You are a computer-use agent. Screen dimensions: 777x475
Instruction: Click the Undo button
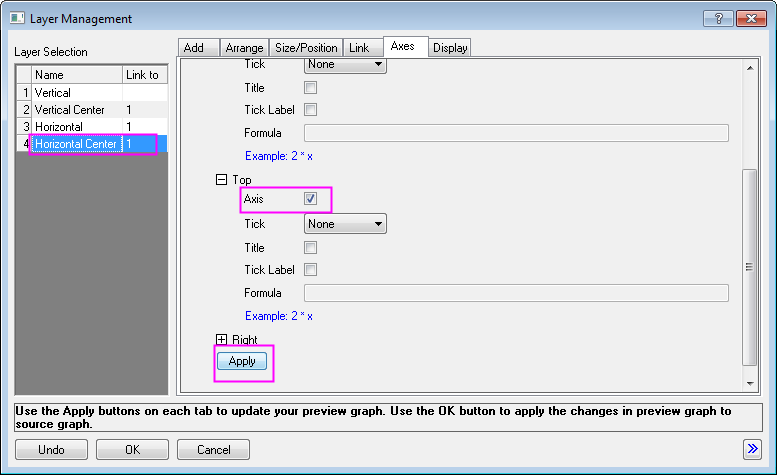51,450
